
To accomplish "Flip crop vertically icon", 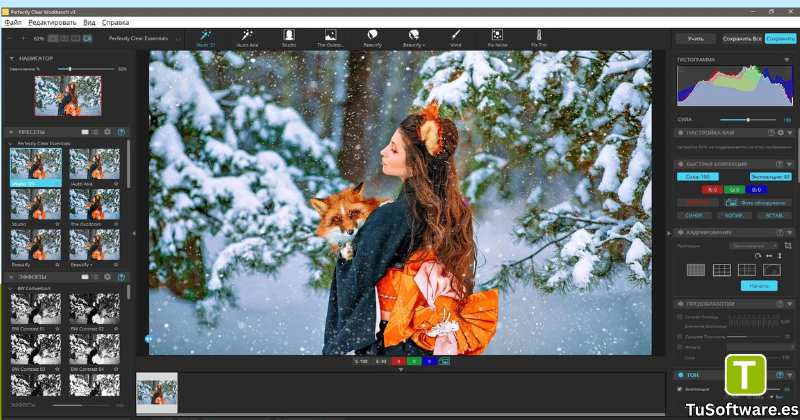I will 780,256.
